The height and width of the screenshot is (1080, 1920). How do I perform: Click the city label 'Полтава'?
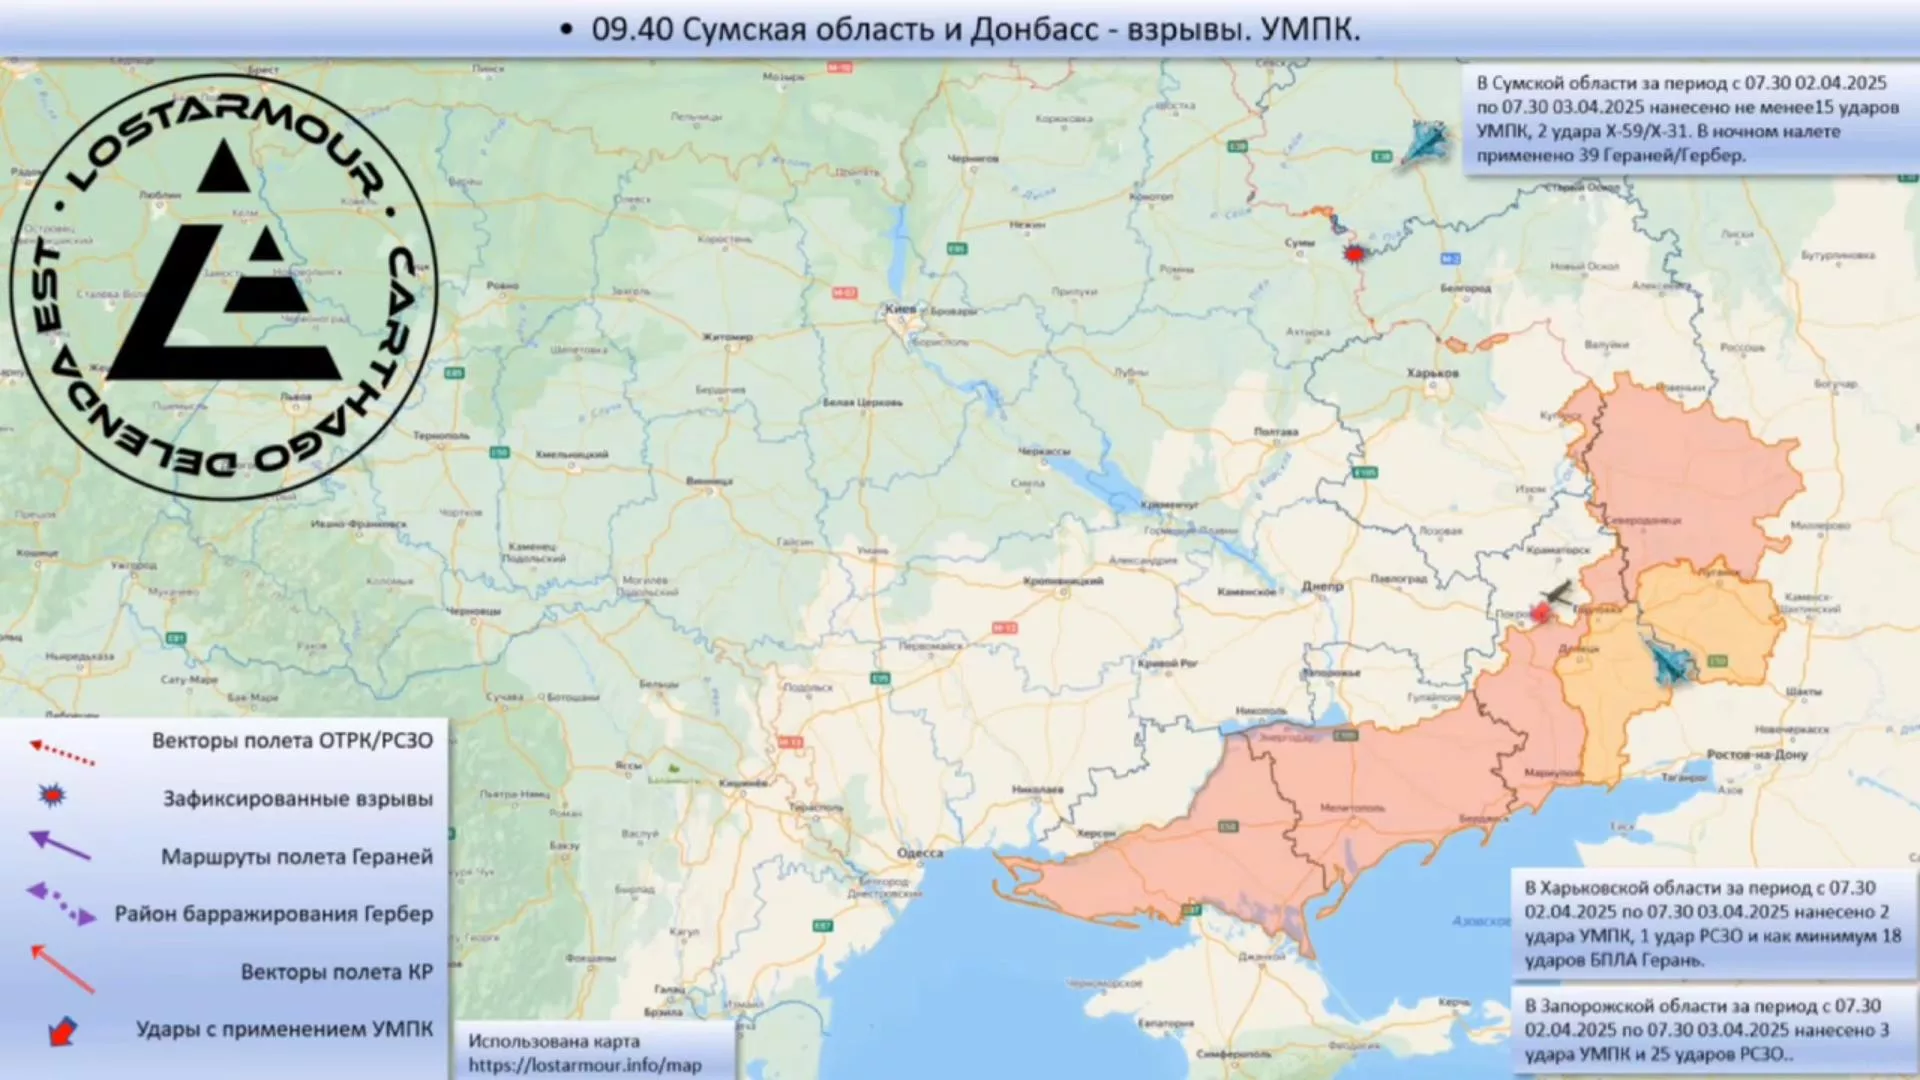(1276, 432)
